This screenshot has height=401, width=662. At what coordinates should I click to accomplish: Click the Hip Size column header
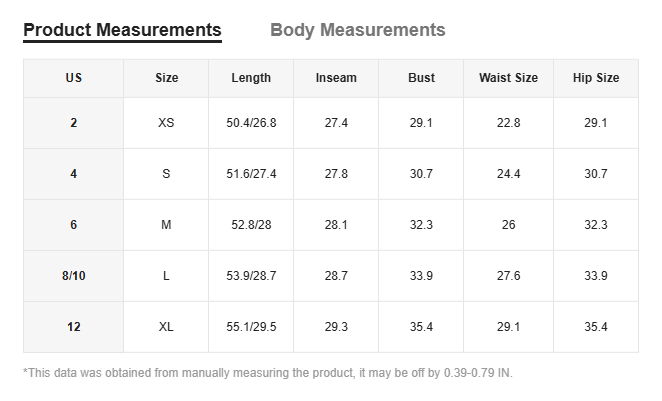(x=596, y=78)
